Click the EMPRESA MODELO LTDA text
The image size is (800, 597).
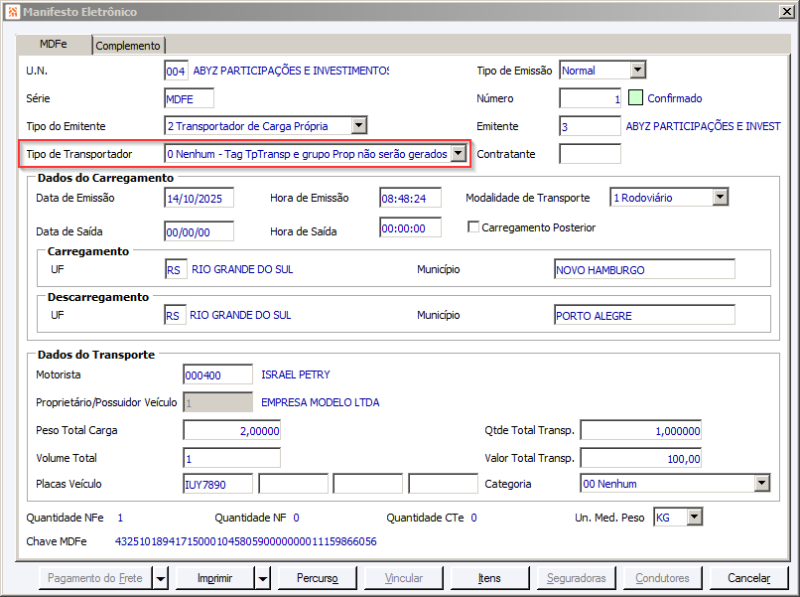320,402
